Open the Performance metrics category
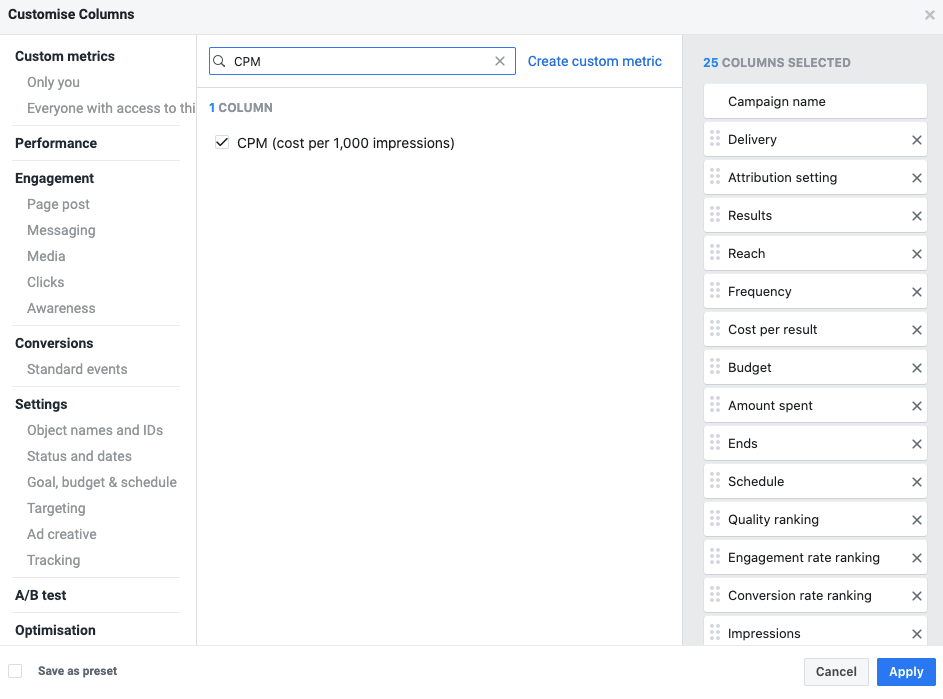 (56, 143)
